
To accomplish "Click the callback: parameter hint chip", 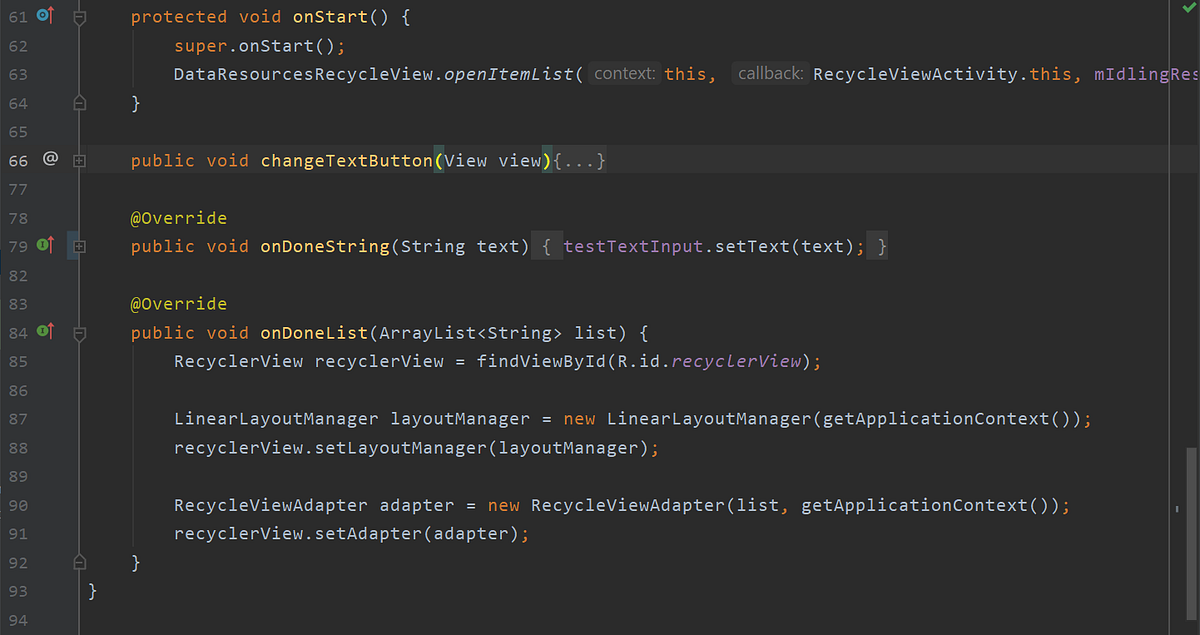I will click(769, 73).
